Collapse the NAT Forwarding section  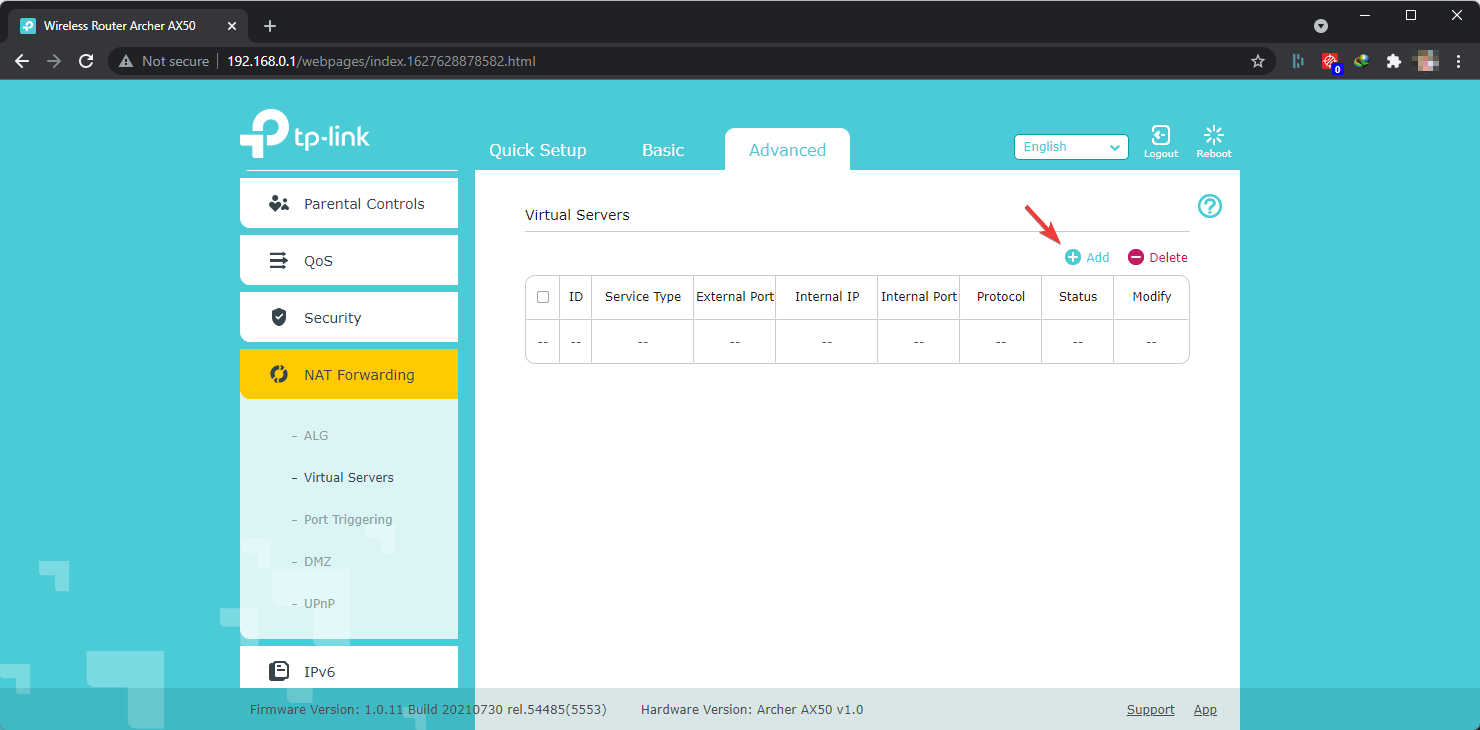point(349,375)
